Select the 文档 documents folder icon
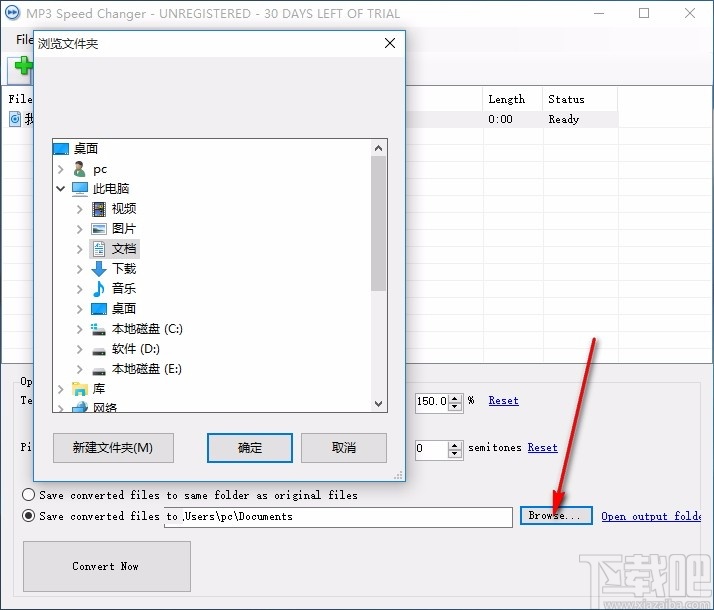Image resolution: width=714 pixels, height=610 pixels. coord(99,249)
